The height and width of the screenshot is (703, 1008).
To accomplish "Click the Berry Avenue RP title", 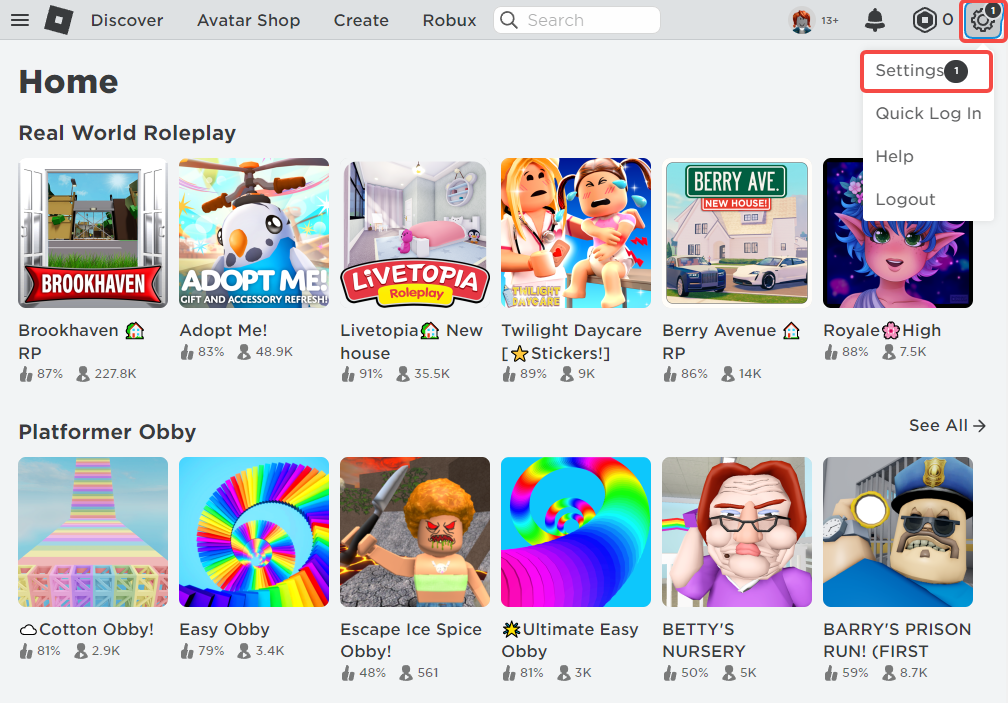I will (731, 342).
